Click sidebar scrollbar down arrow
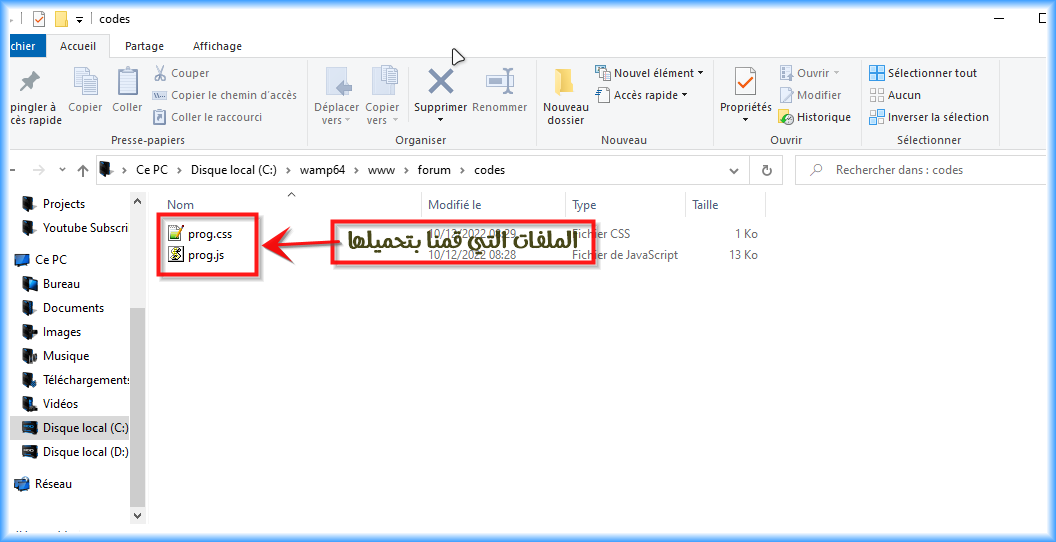Image resolution: width=1056 pixels, height=542 pixels. 137,516
